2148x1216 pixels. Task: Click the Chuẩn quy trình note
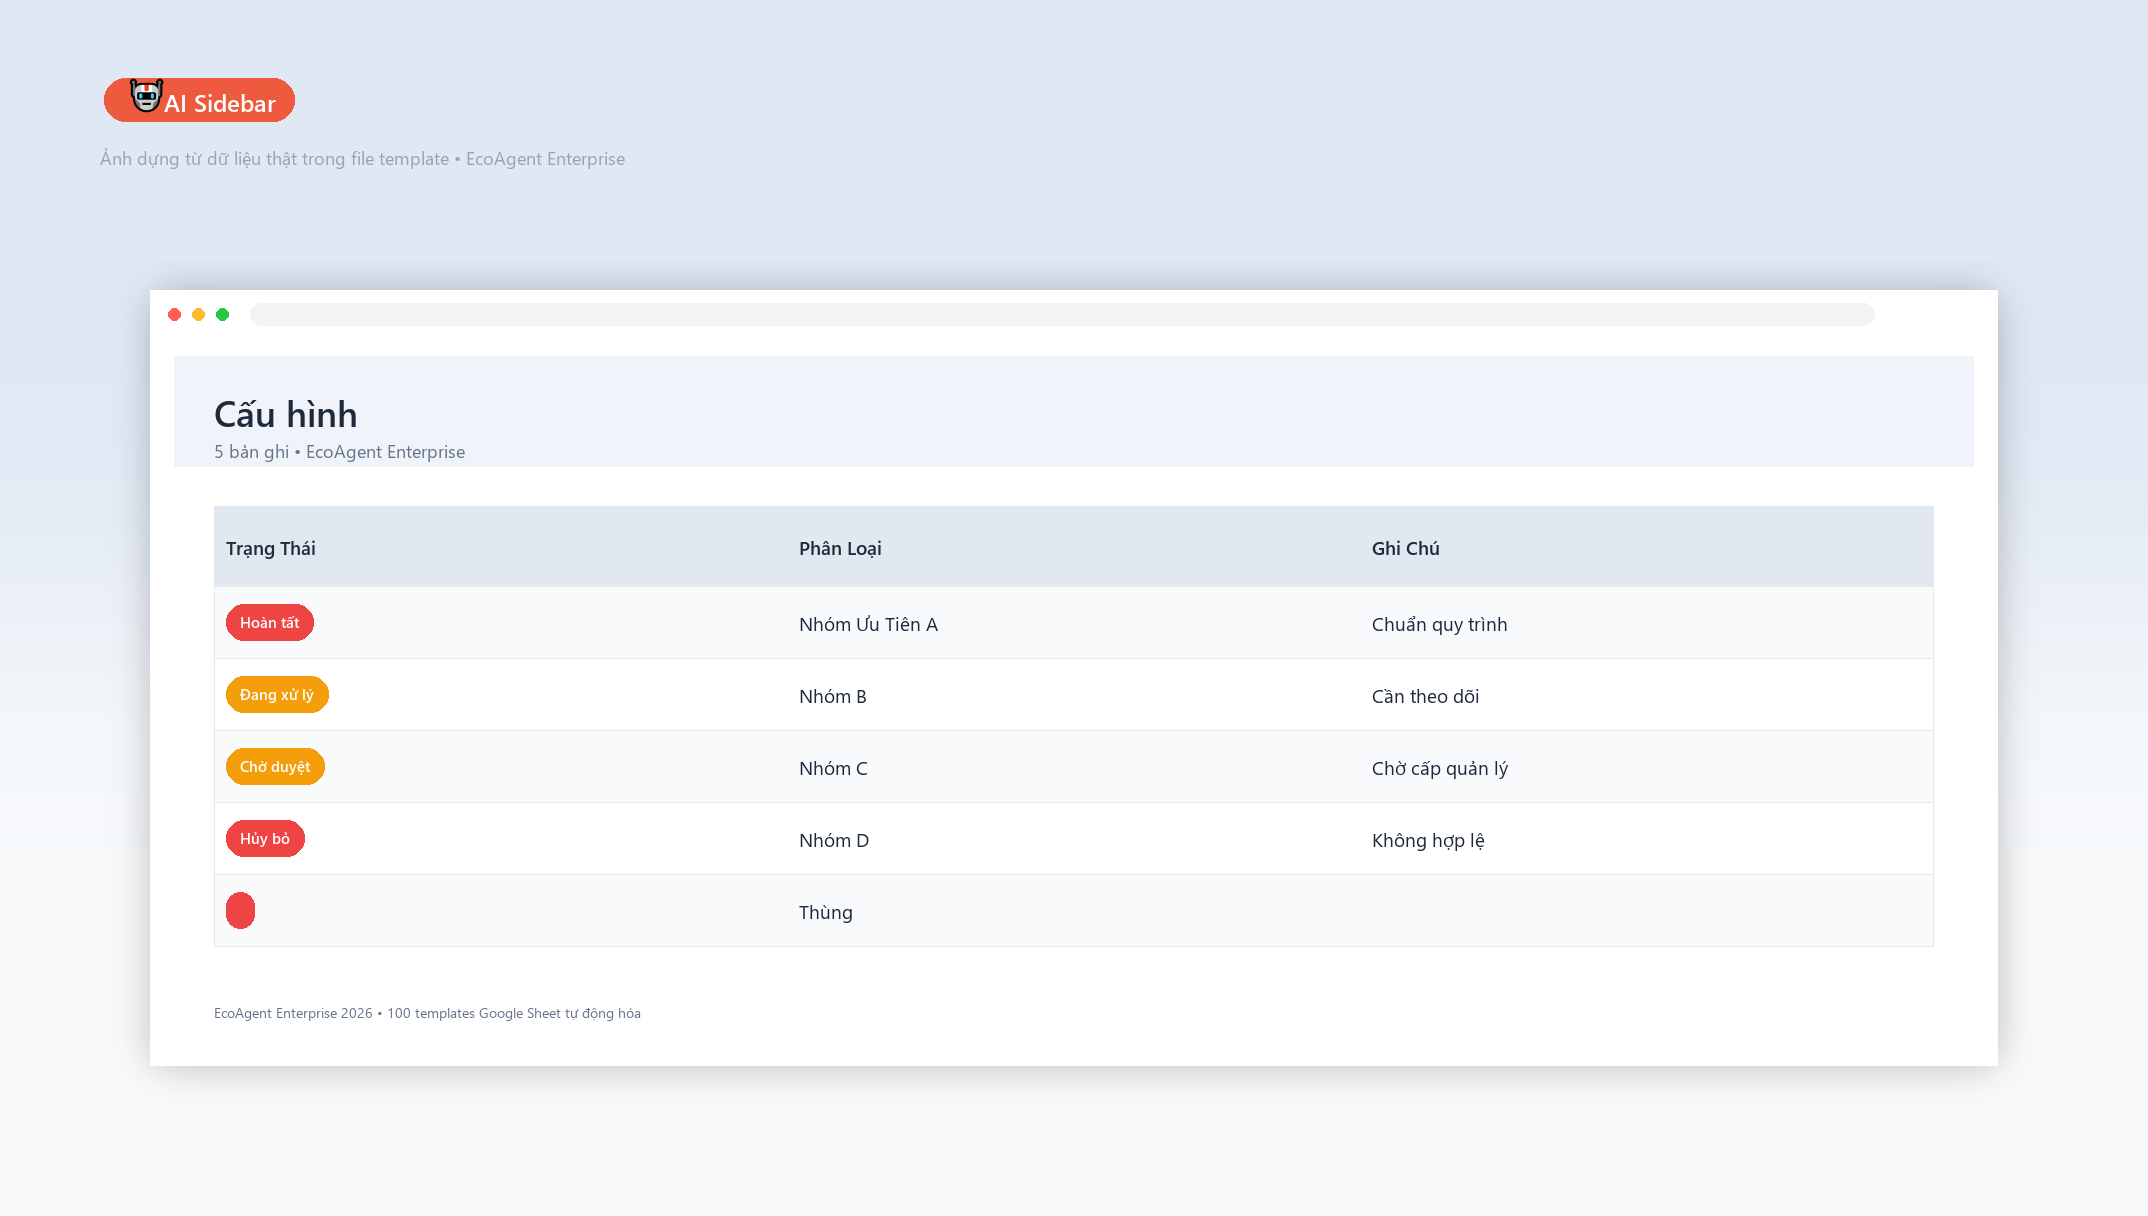(1439, 624)
